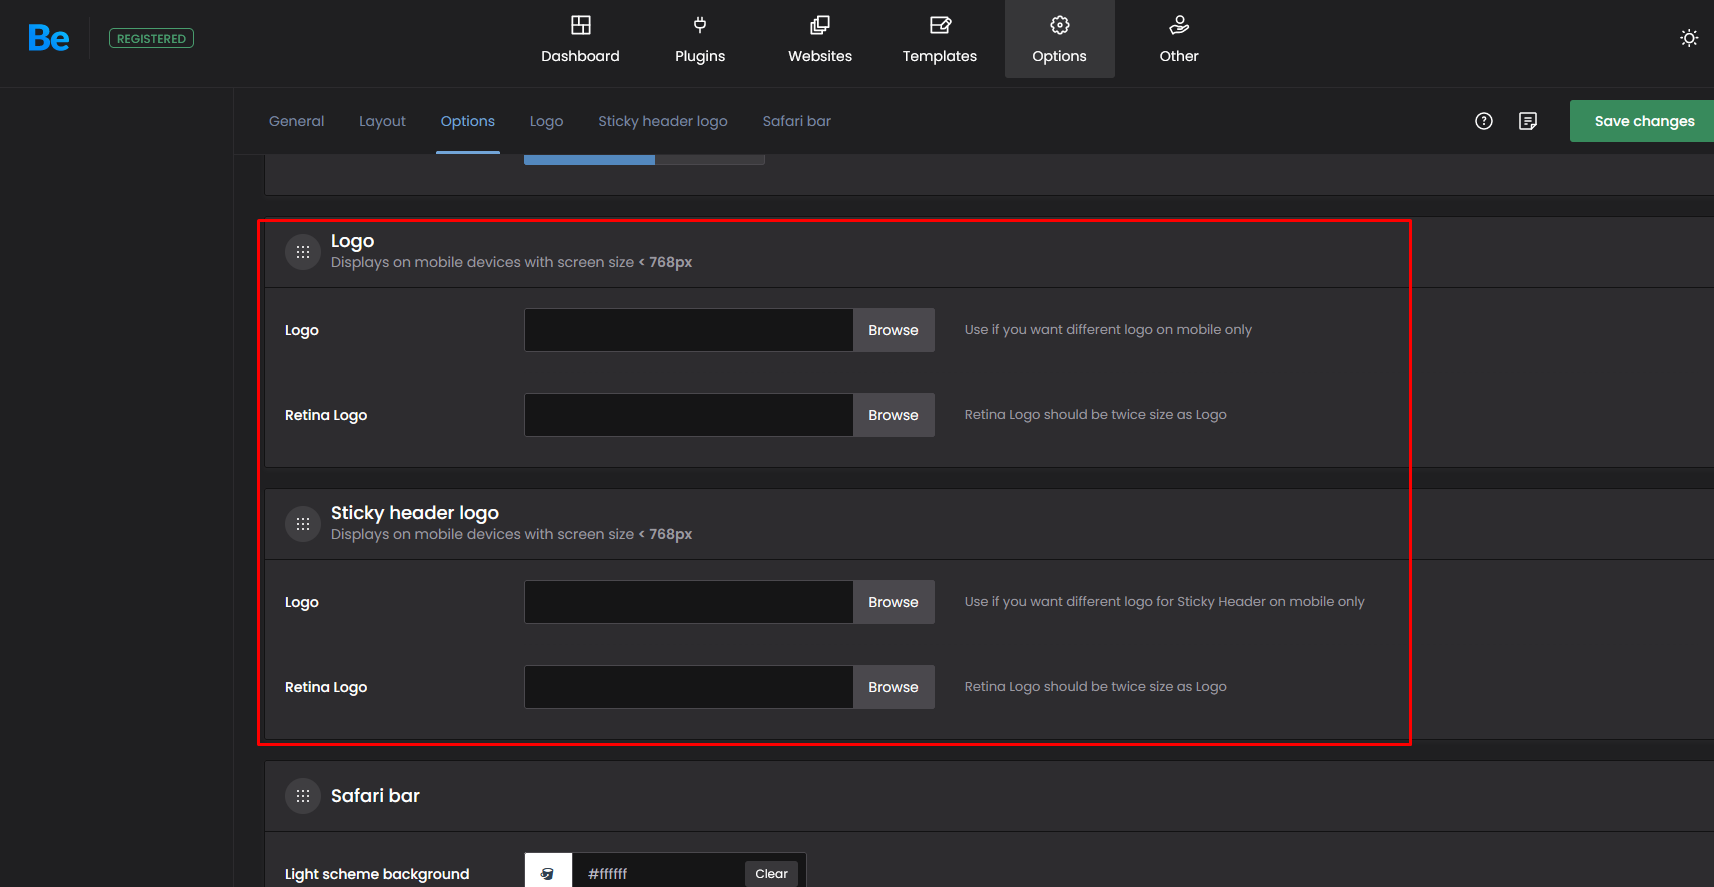Go to the Websites section
Viewport: 1714px width, 887px height.
click(820, 39)
